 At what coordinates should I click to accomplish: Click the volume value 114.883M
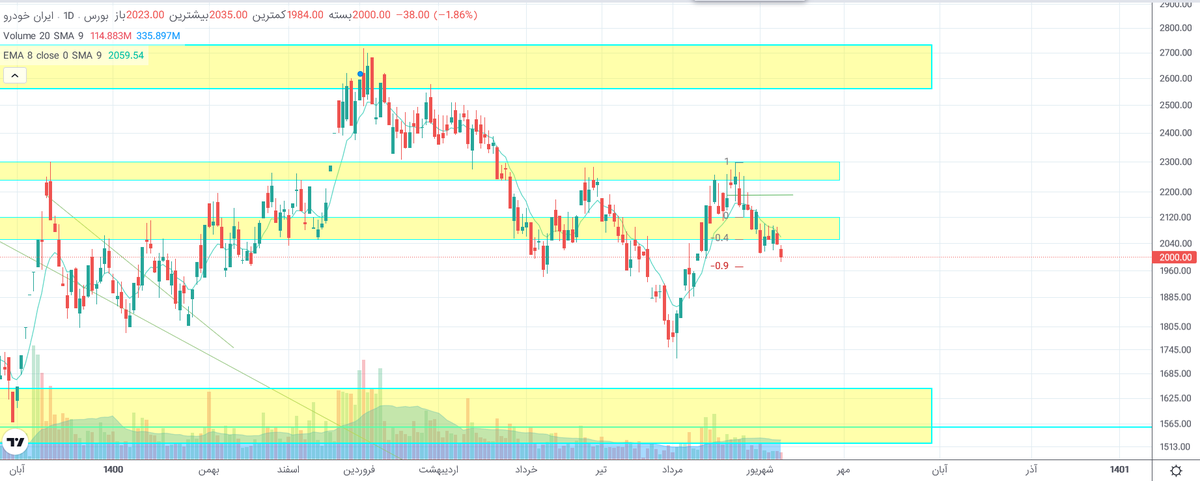[x=111, y=36]
